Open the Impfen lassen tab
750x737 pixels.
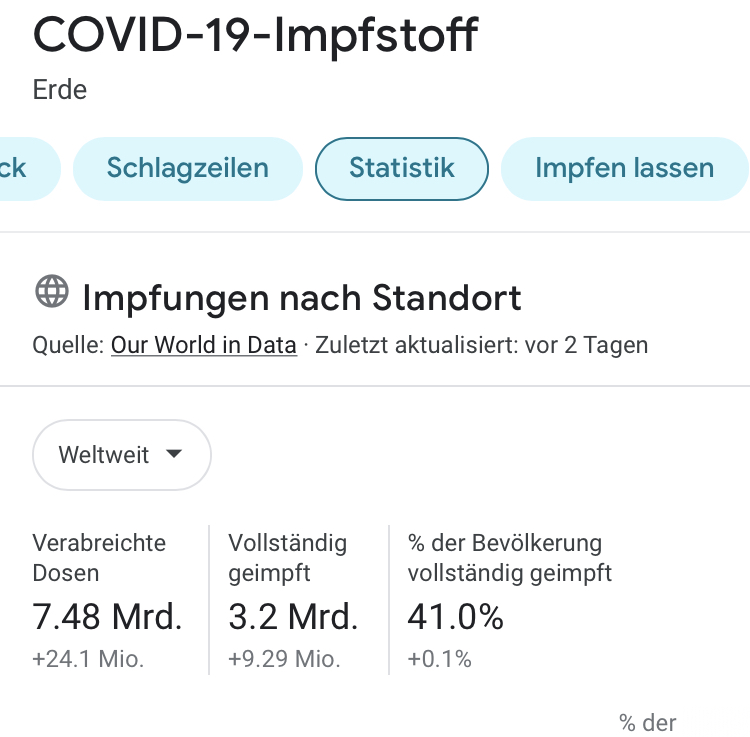coord(625,168)
